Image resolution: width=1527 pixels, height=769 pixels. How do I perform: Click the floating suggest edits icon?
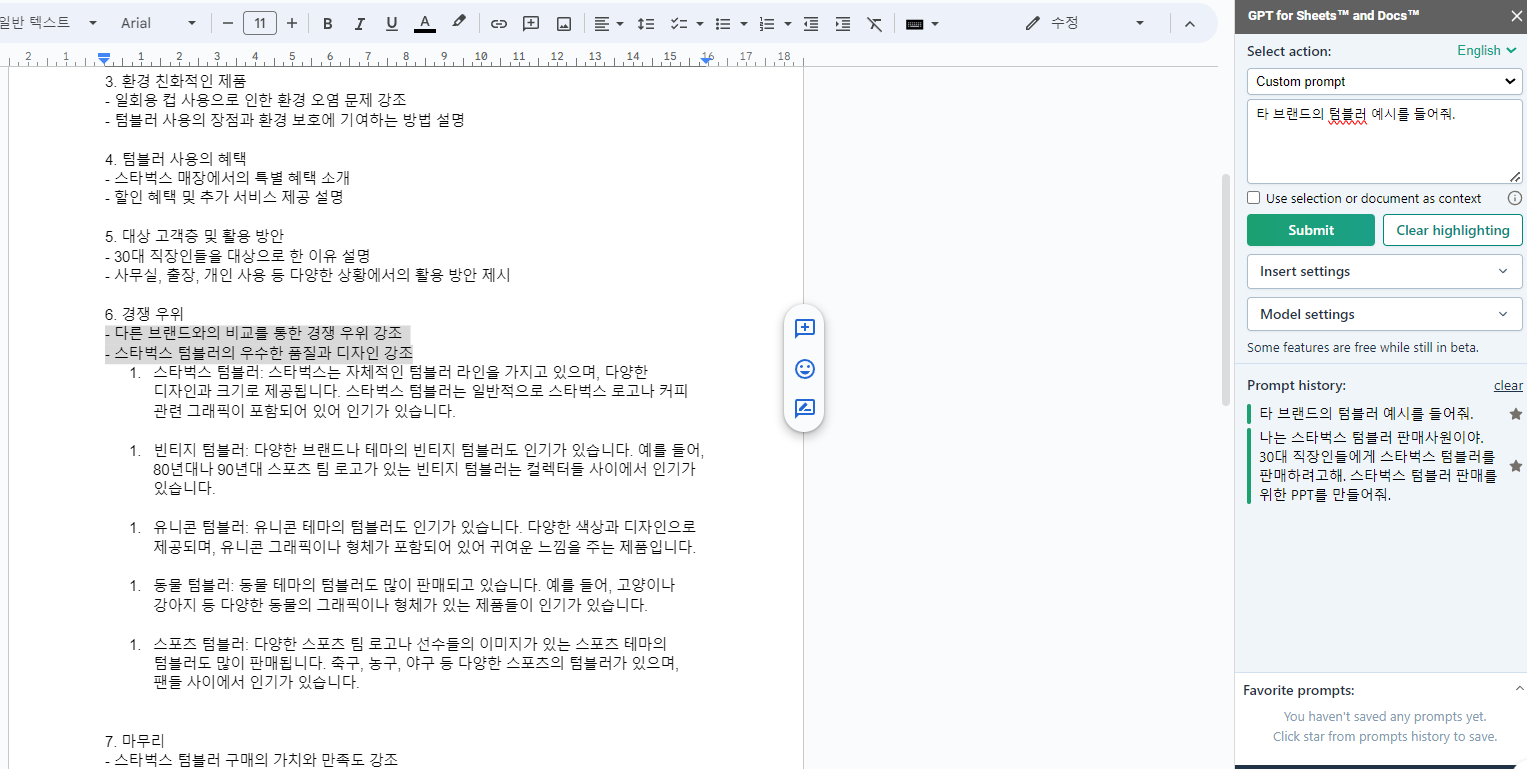coord(804,408)
